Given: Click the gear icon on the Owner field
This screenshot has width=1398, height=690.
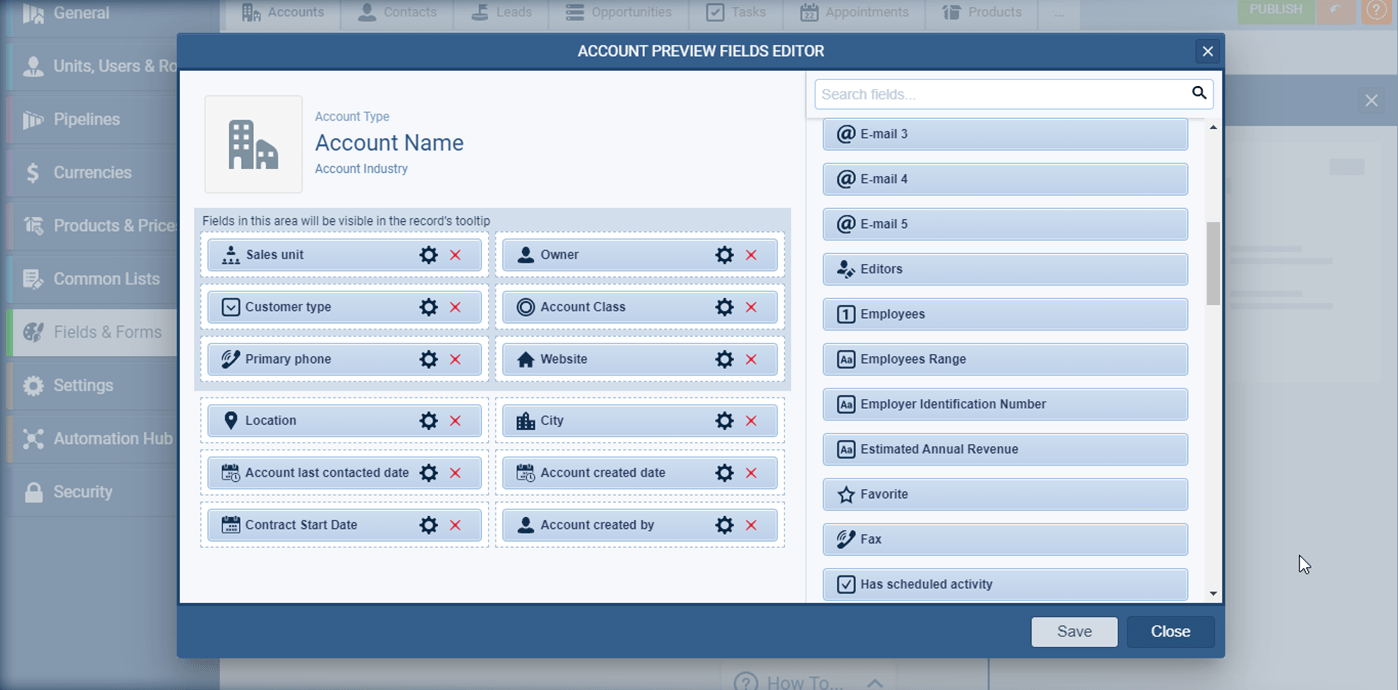Looking at the screenshot, I should (x=724, y=255).
